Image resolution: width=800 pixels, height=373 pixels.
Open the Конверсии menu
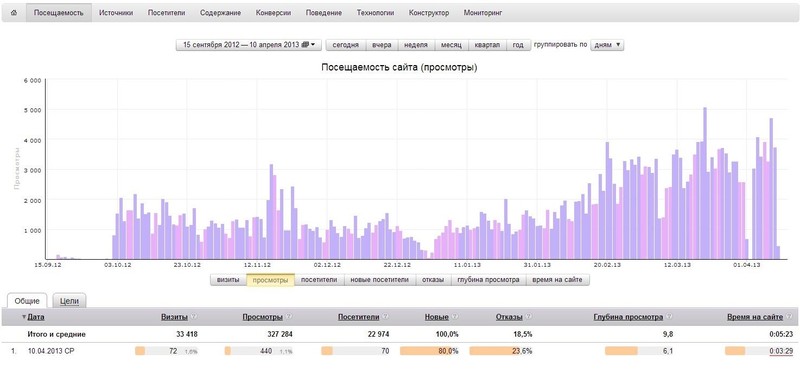pyautogui.click(x=273, y=13)
